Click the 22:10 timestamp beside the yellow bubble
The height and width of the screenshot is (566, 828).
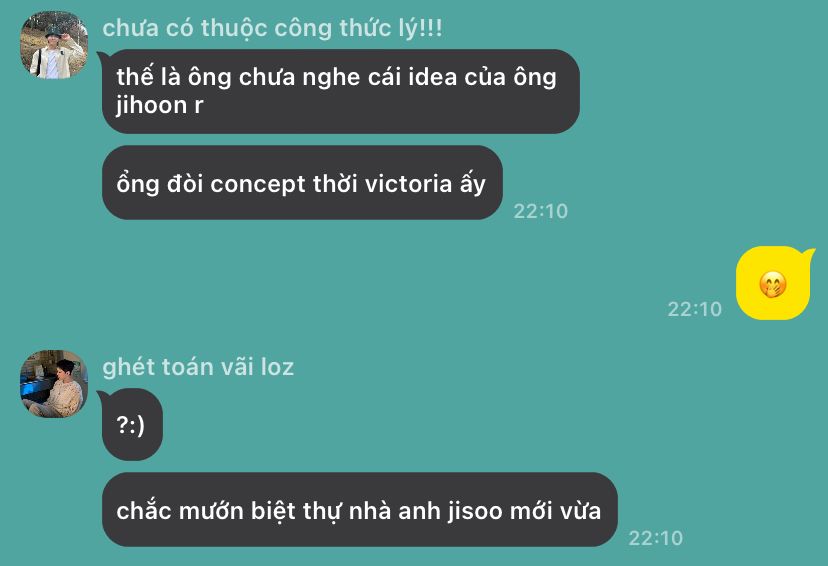click(694, 309)
